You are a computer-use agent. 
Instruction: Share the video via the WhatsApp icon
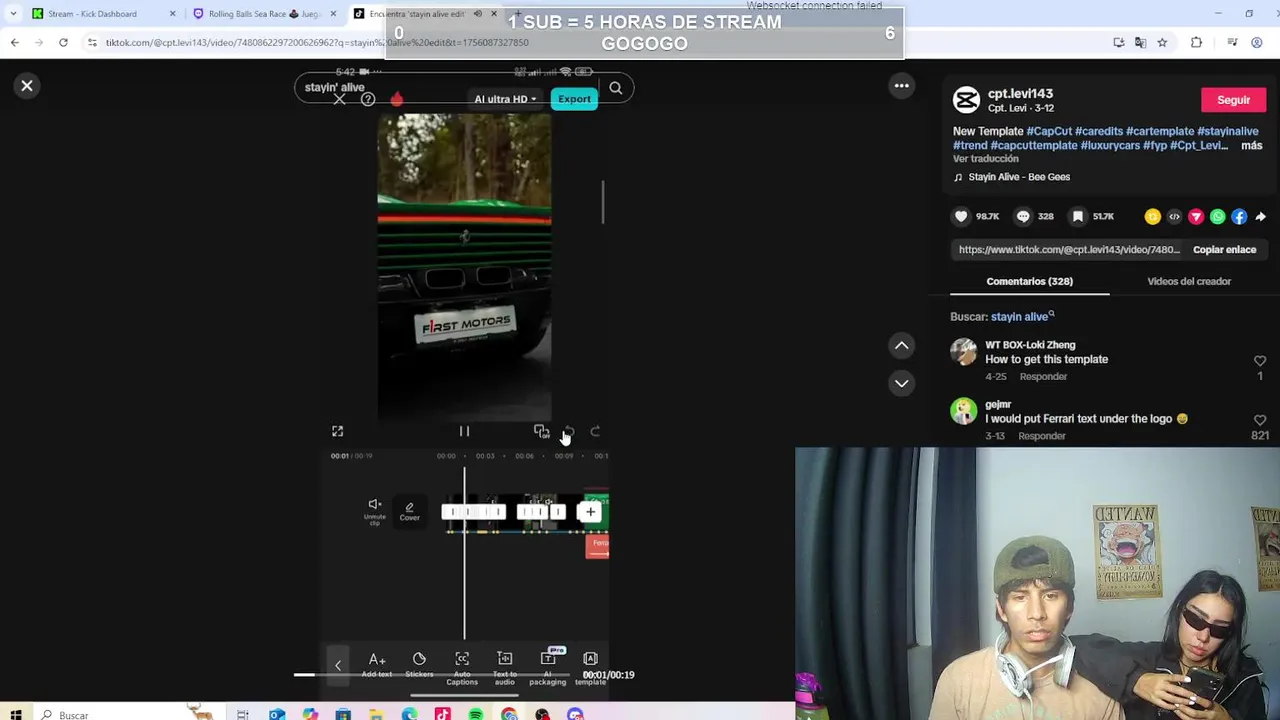point(1217,216)
